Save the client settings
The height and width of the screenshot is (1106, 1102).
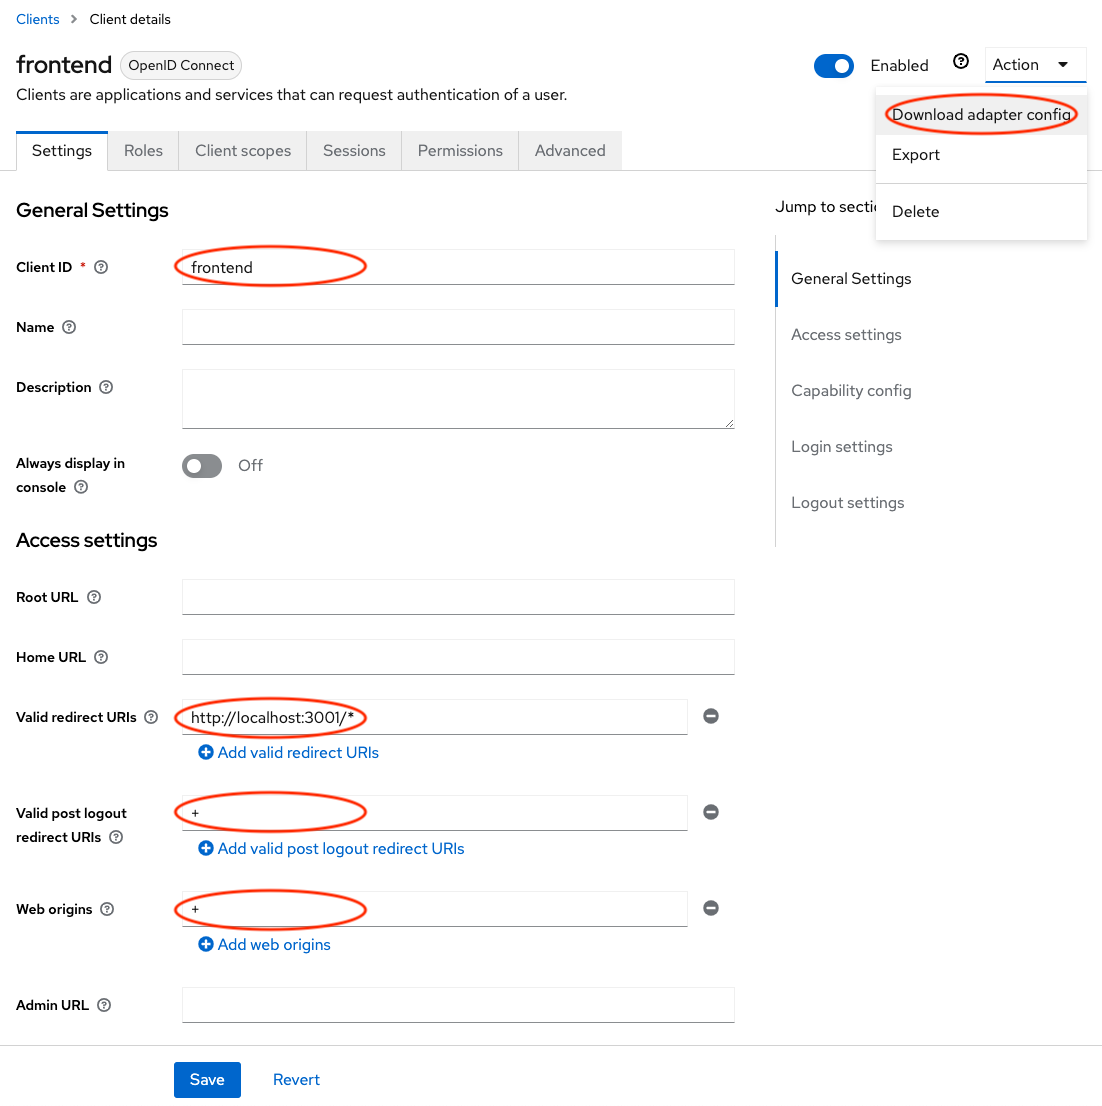point(207,1080)
